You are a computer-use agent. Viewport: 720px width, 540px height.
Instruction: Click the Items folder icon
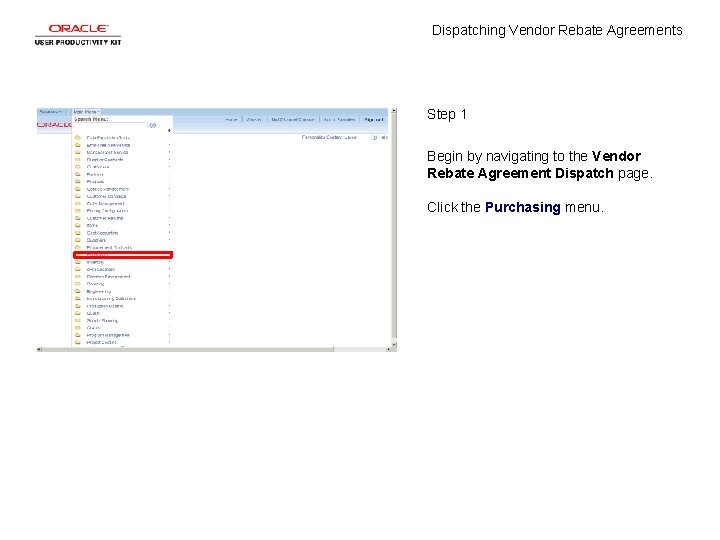(78, 225)
